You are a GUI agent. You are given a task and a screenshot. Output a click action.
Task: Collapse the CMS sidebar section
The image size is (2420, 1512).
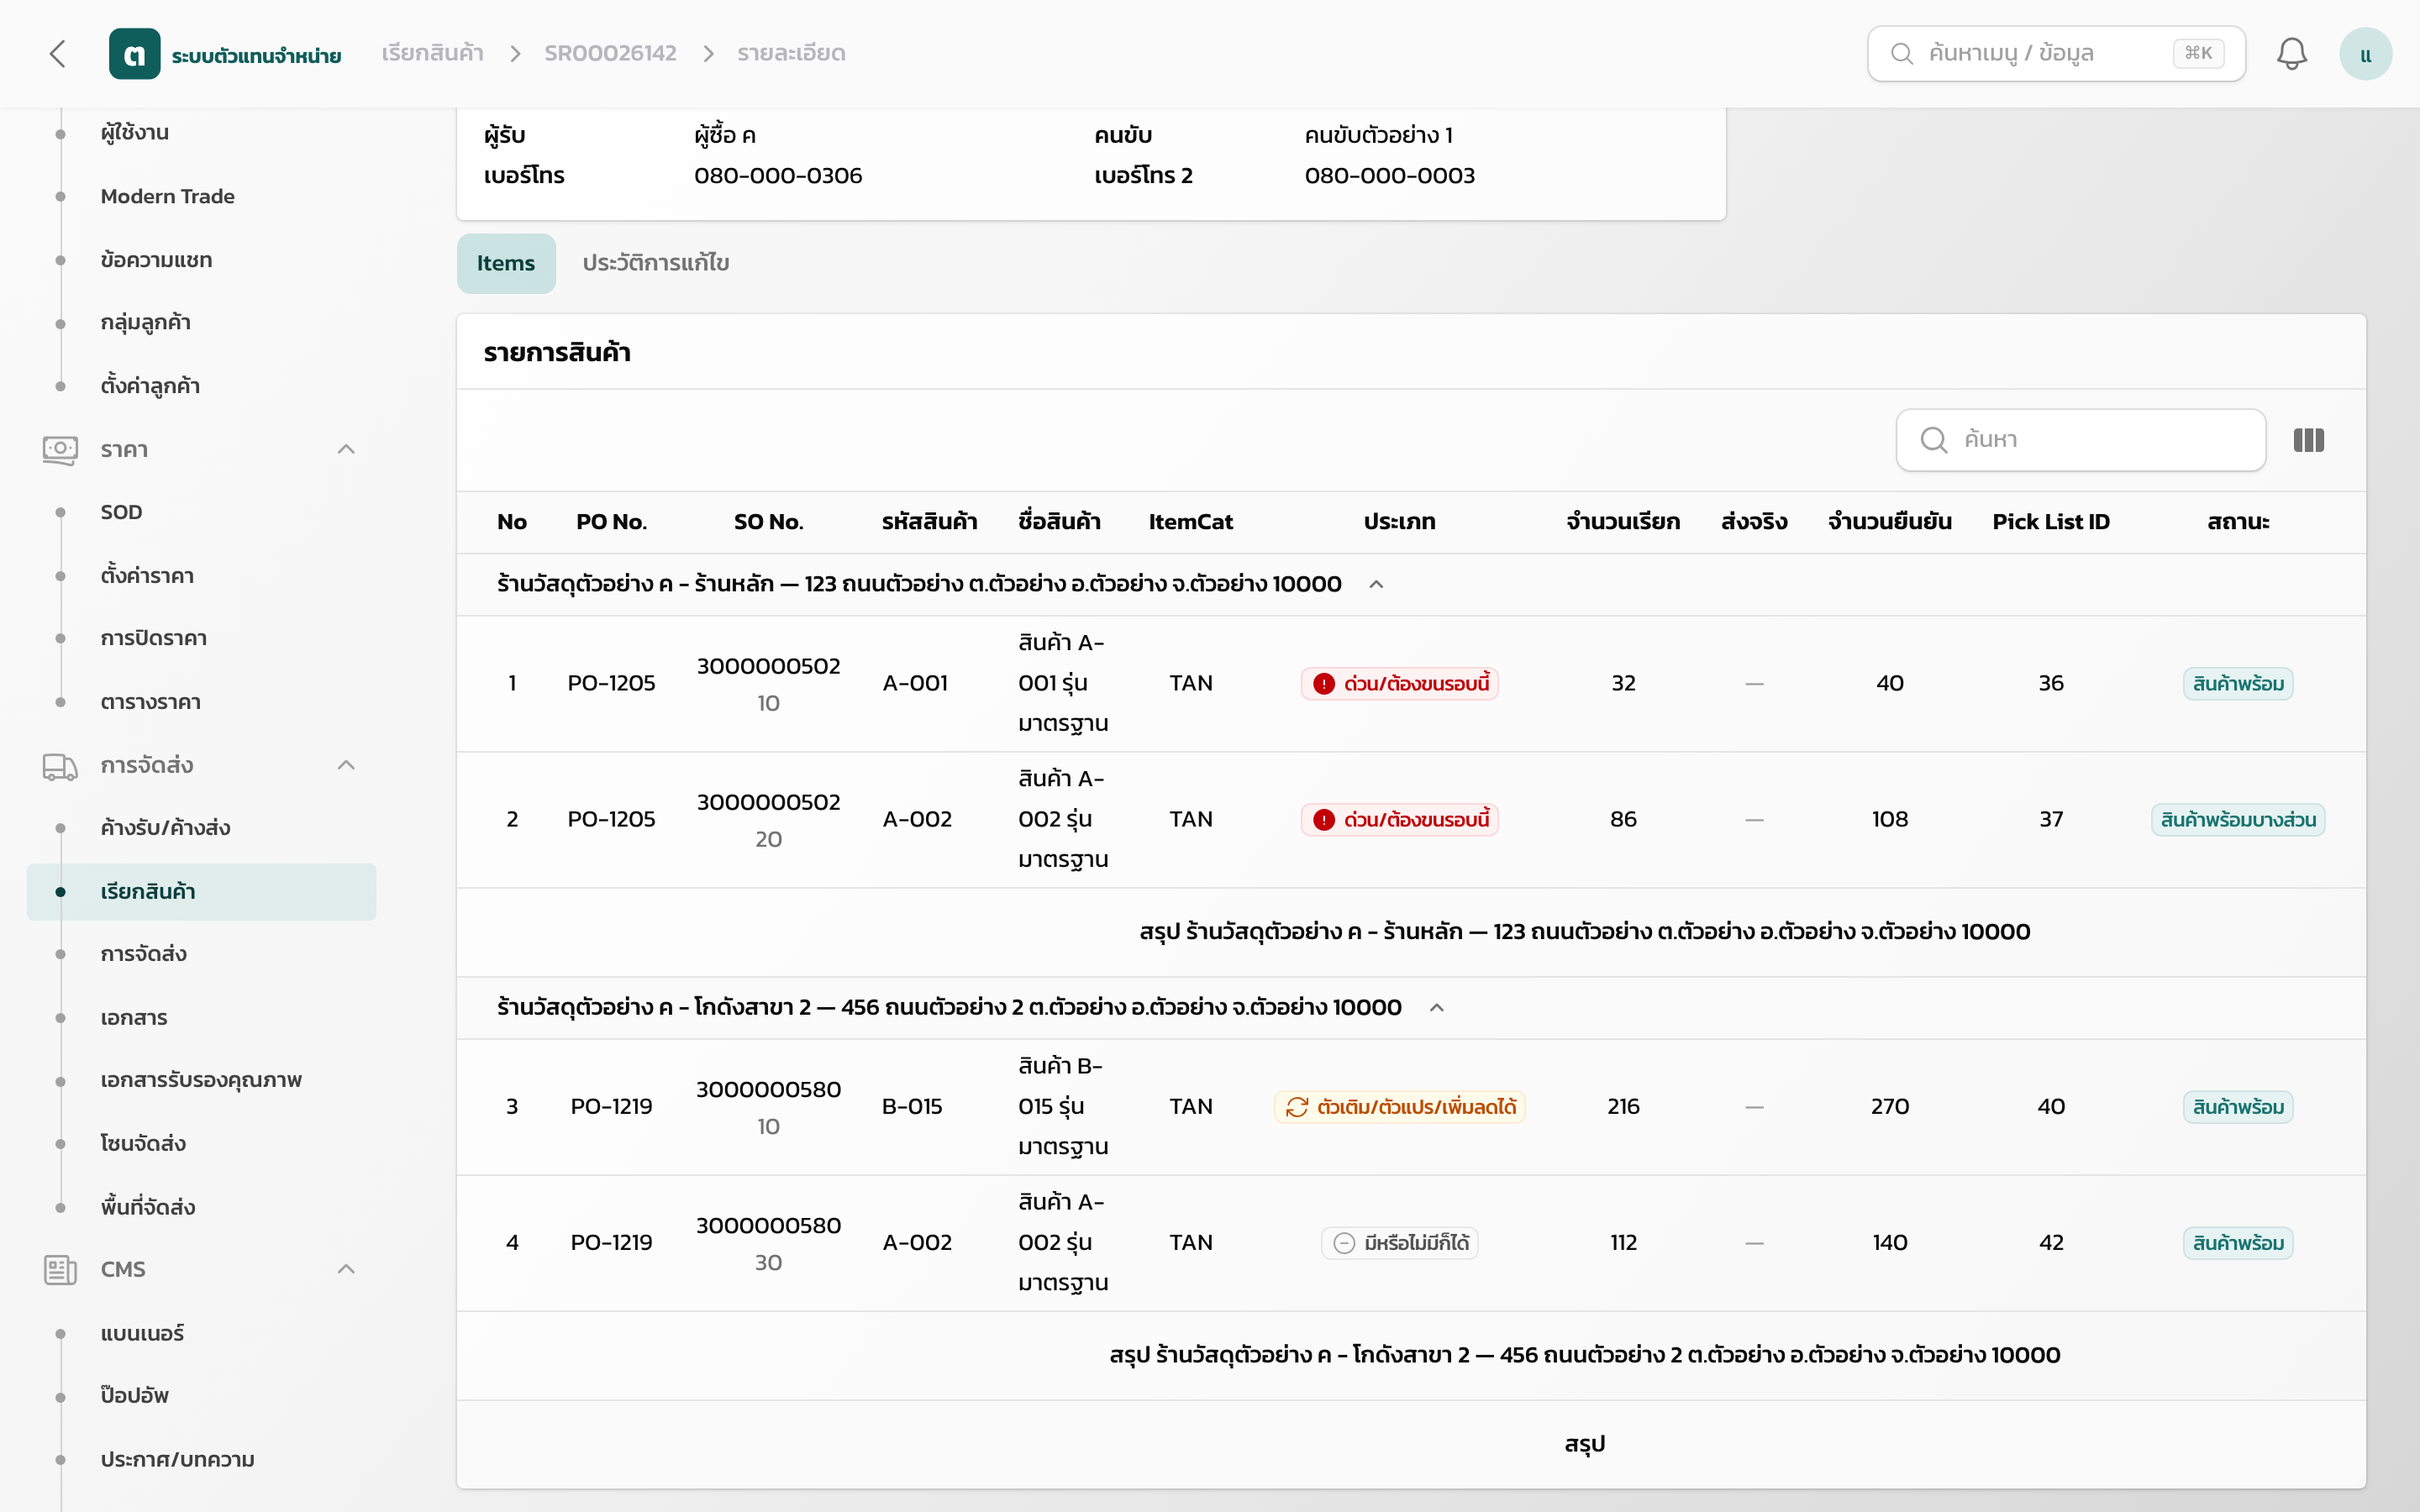[346, 1270]
